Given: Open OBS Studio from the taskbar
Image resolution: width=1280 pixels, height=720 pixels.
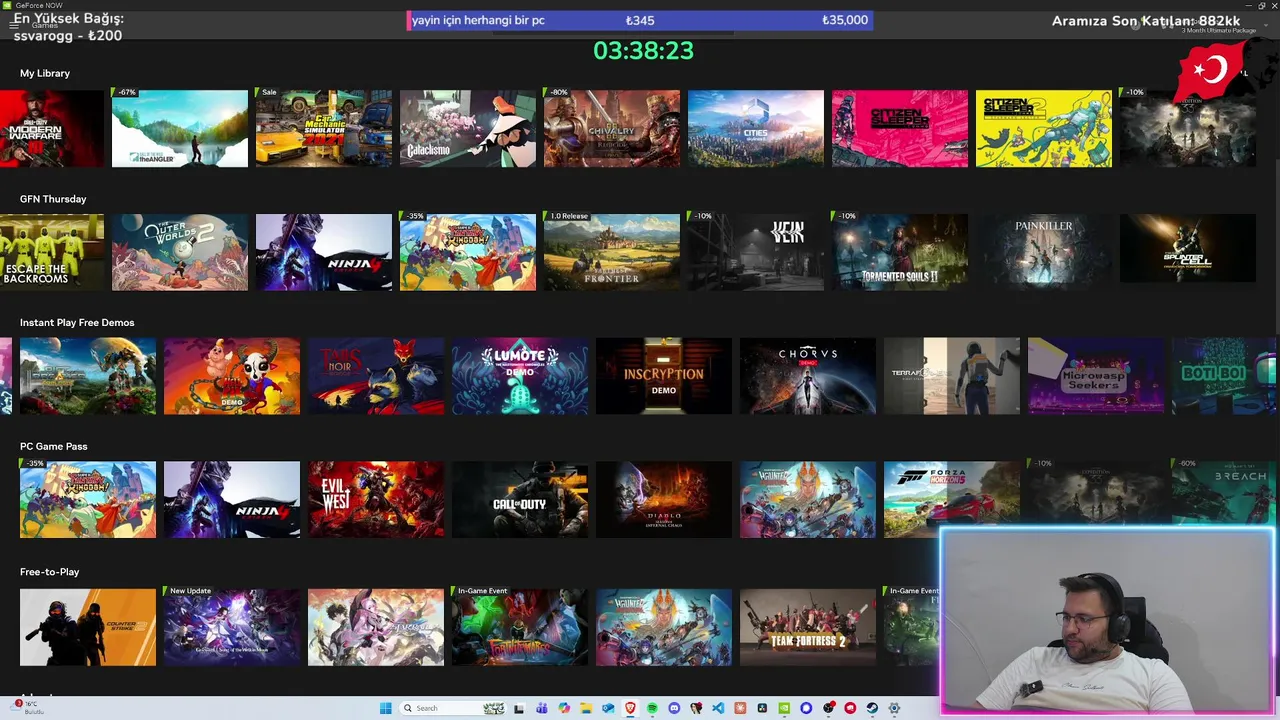Looking at the screenshot, I should click(x=828, y=708).
